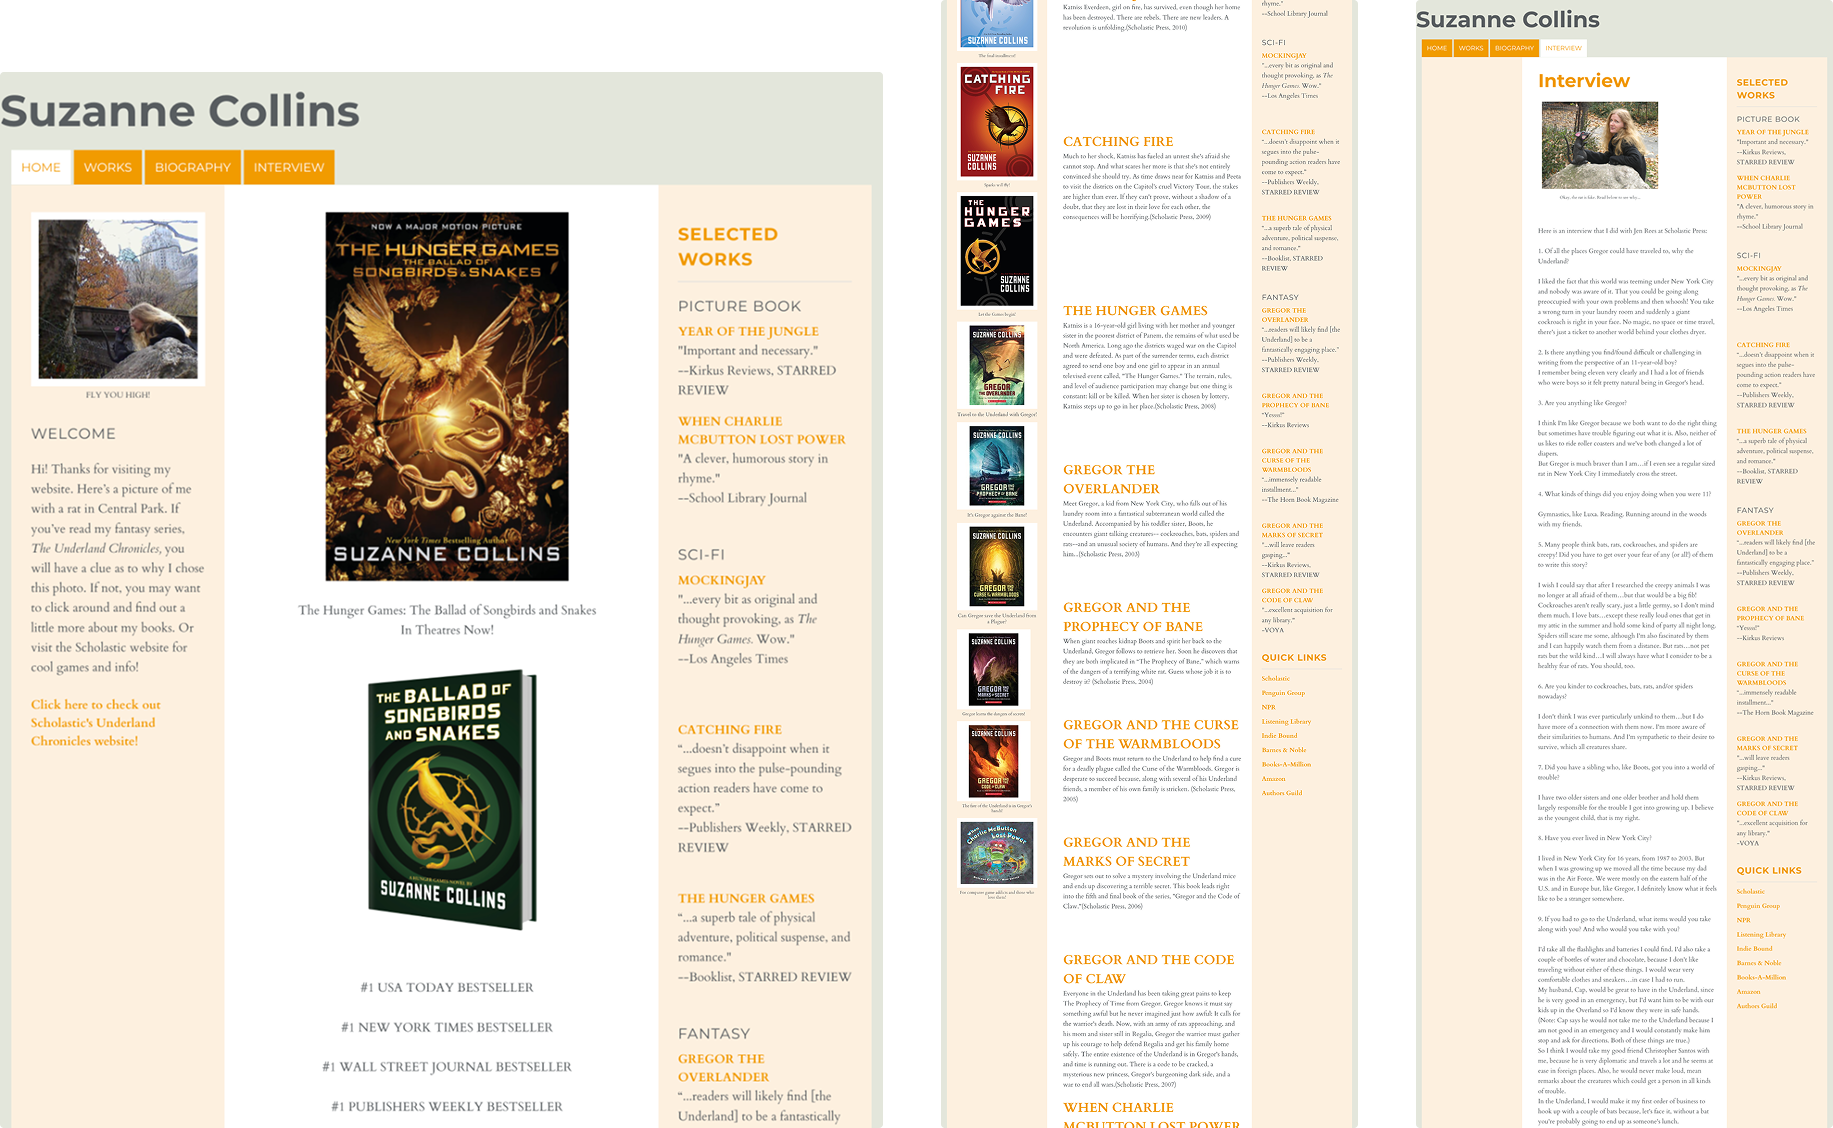Open MOCKINGJAY in the works page sidebar
This screenshot has width=1833, height=1128.
click(x=1284, y=56)
